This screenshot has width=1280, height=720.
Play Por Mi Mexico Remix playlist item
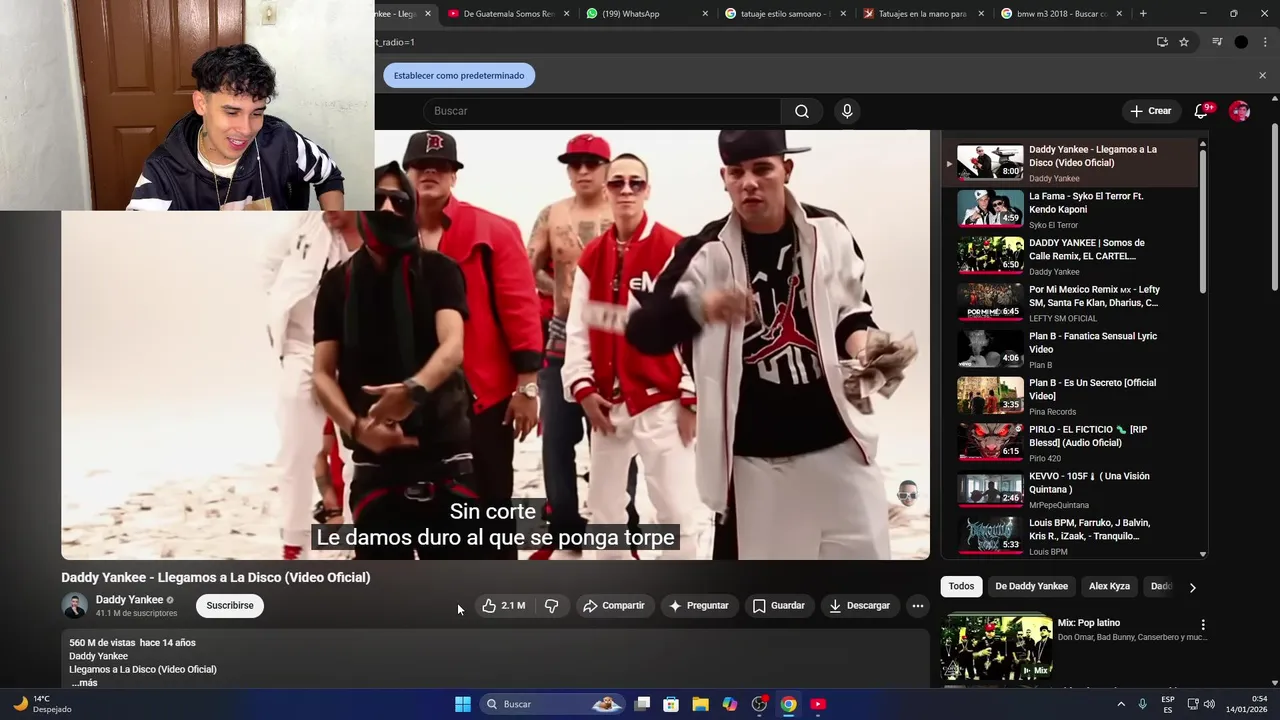coord(1070,303)
